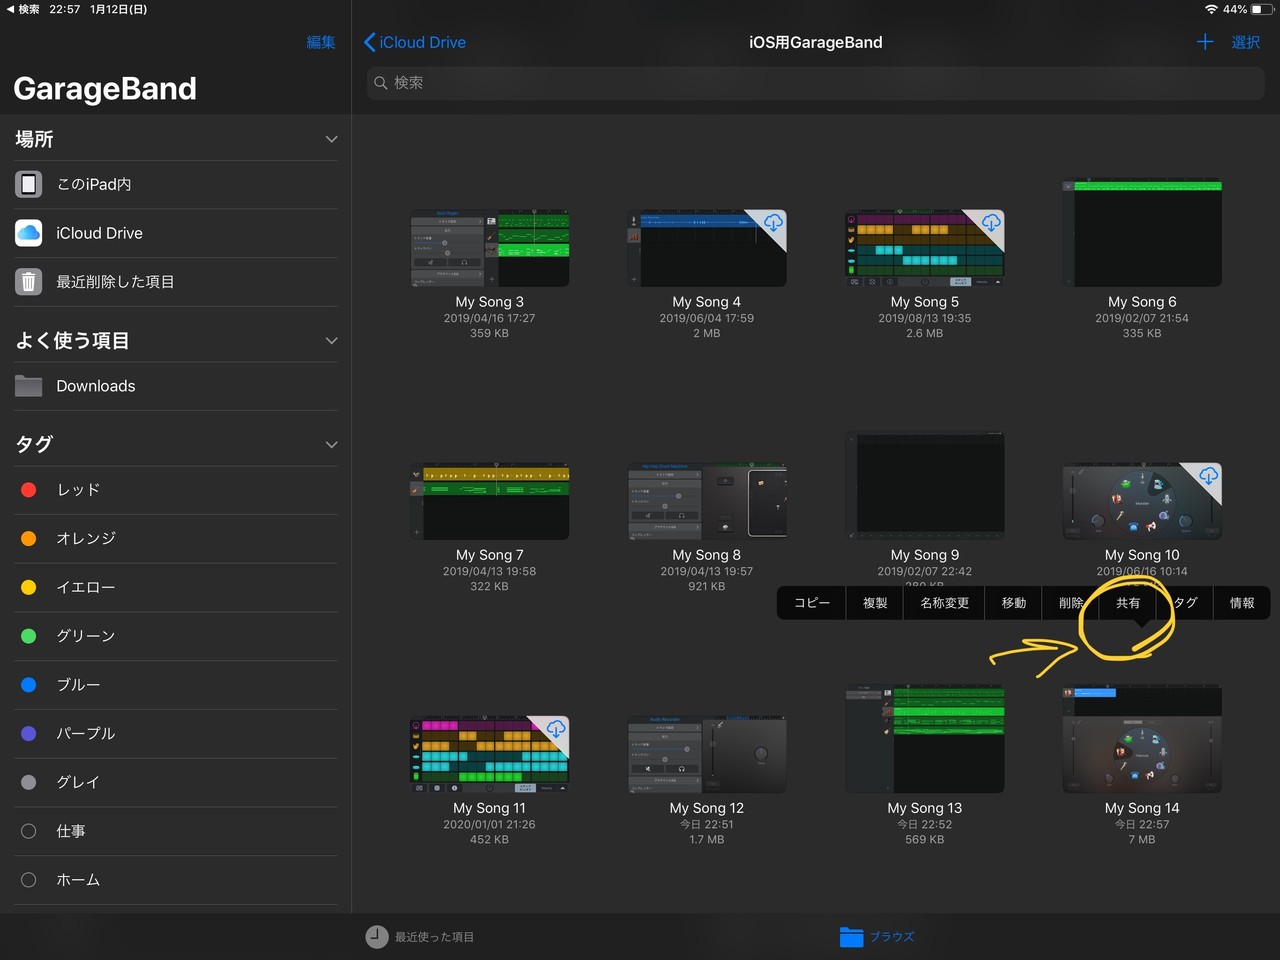This screenshot has width=1280, height=960.
Task: Tap the back chevron next to iCloud Drive
Action: [369, 42]
